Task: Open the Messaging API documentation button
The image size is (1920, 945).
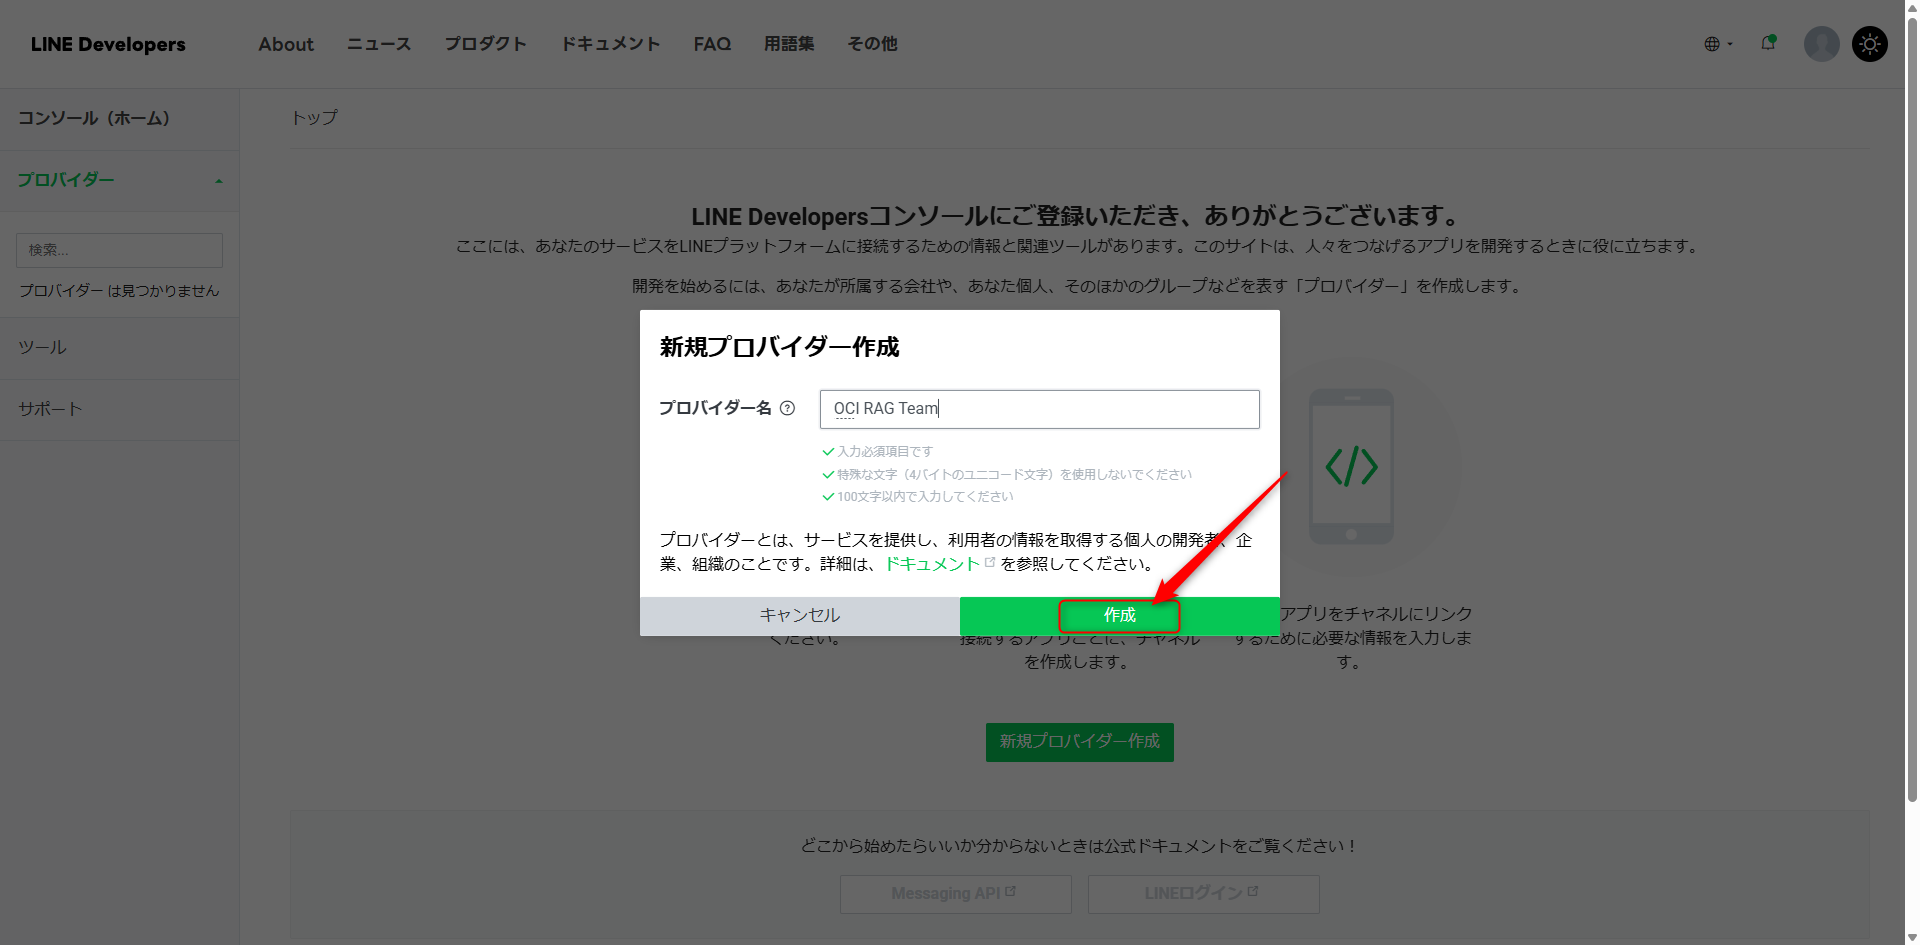Action: coord(955,894)
